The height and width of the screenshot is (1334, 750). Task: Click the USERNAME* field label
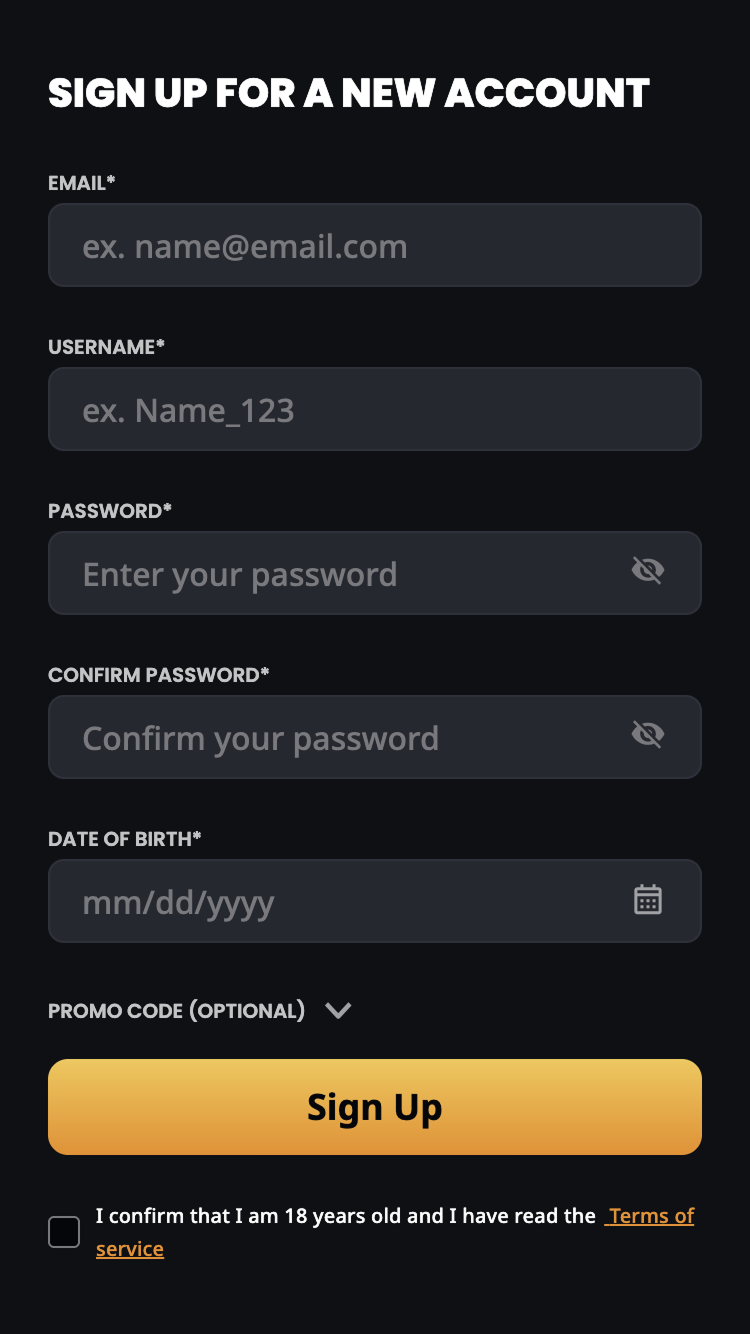107,347
